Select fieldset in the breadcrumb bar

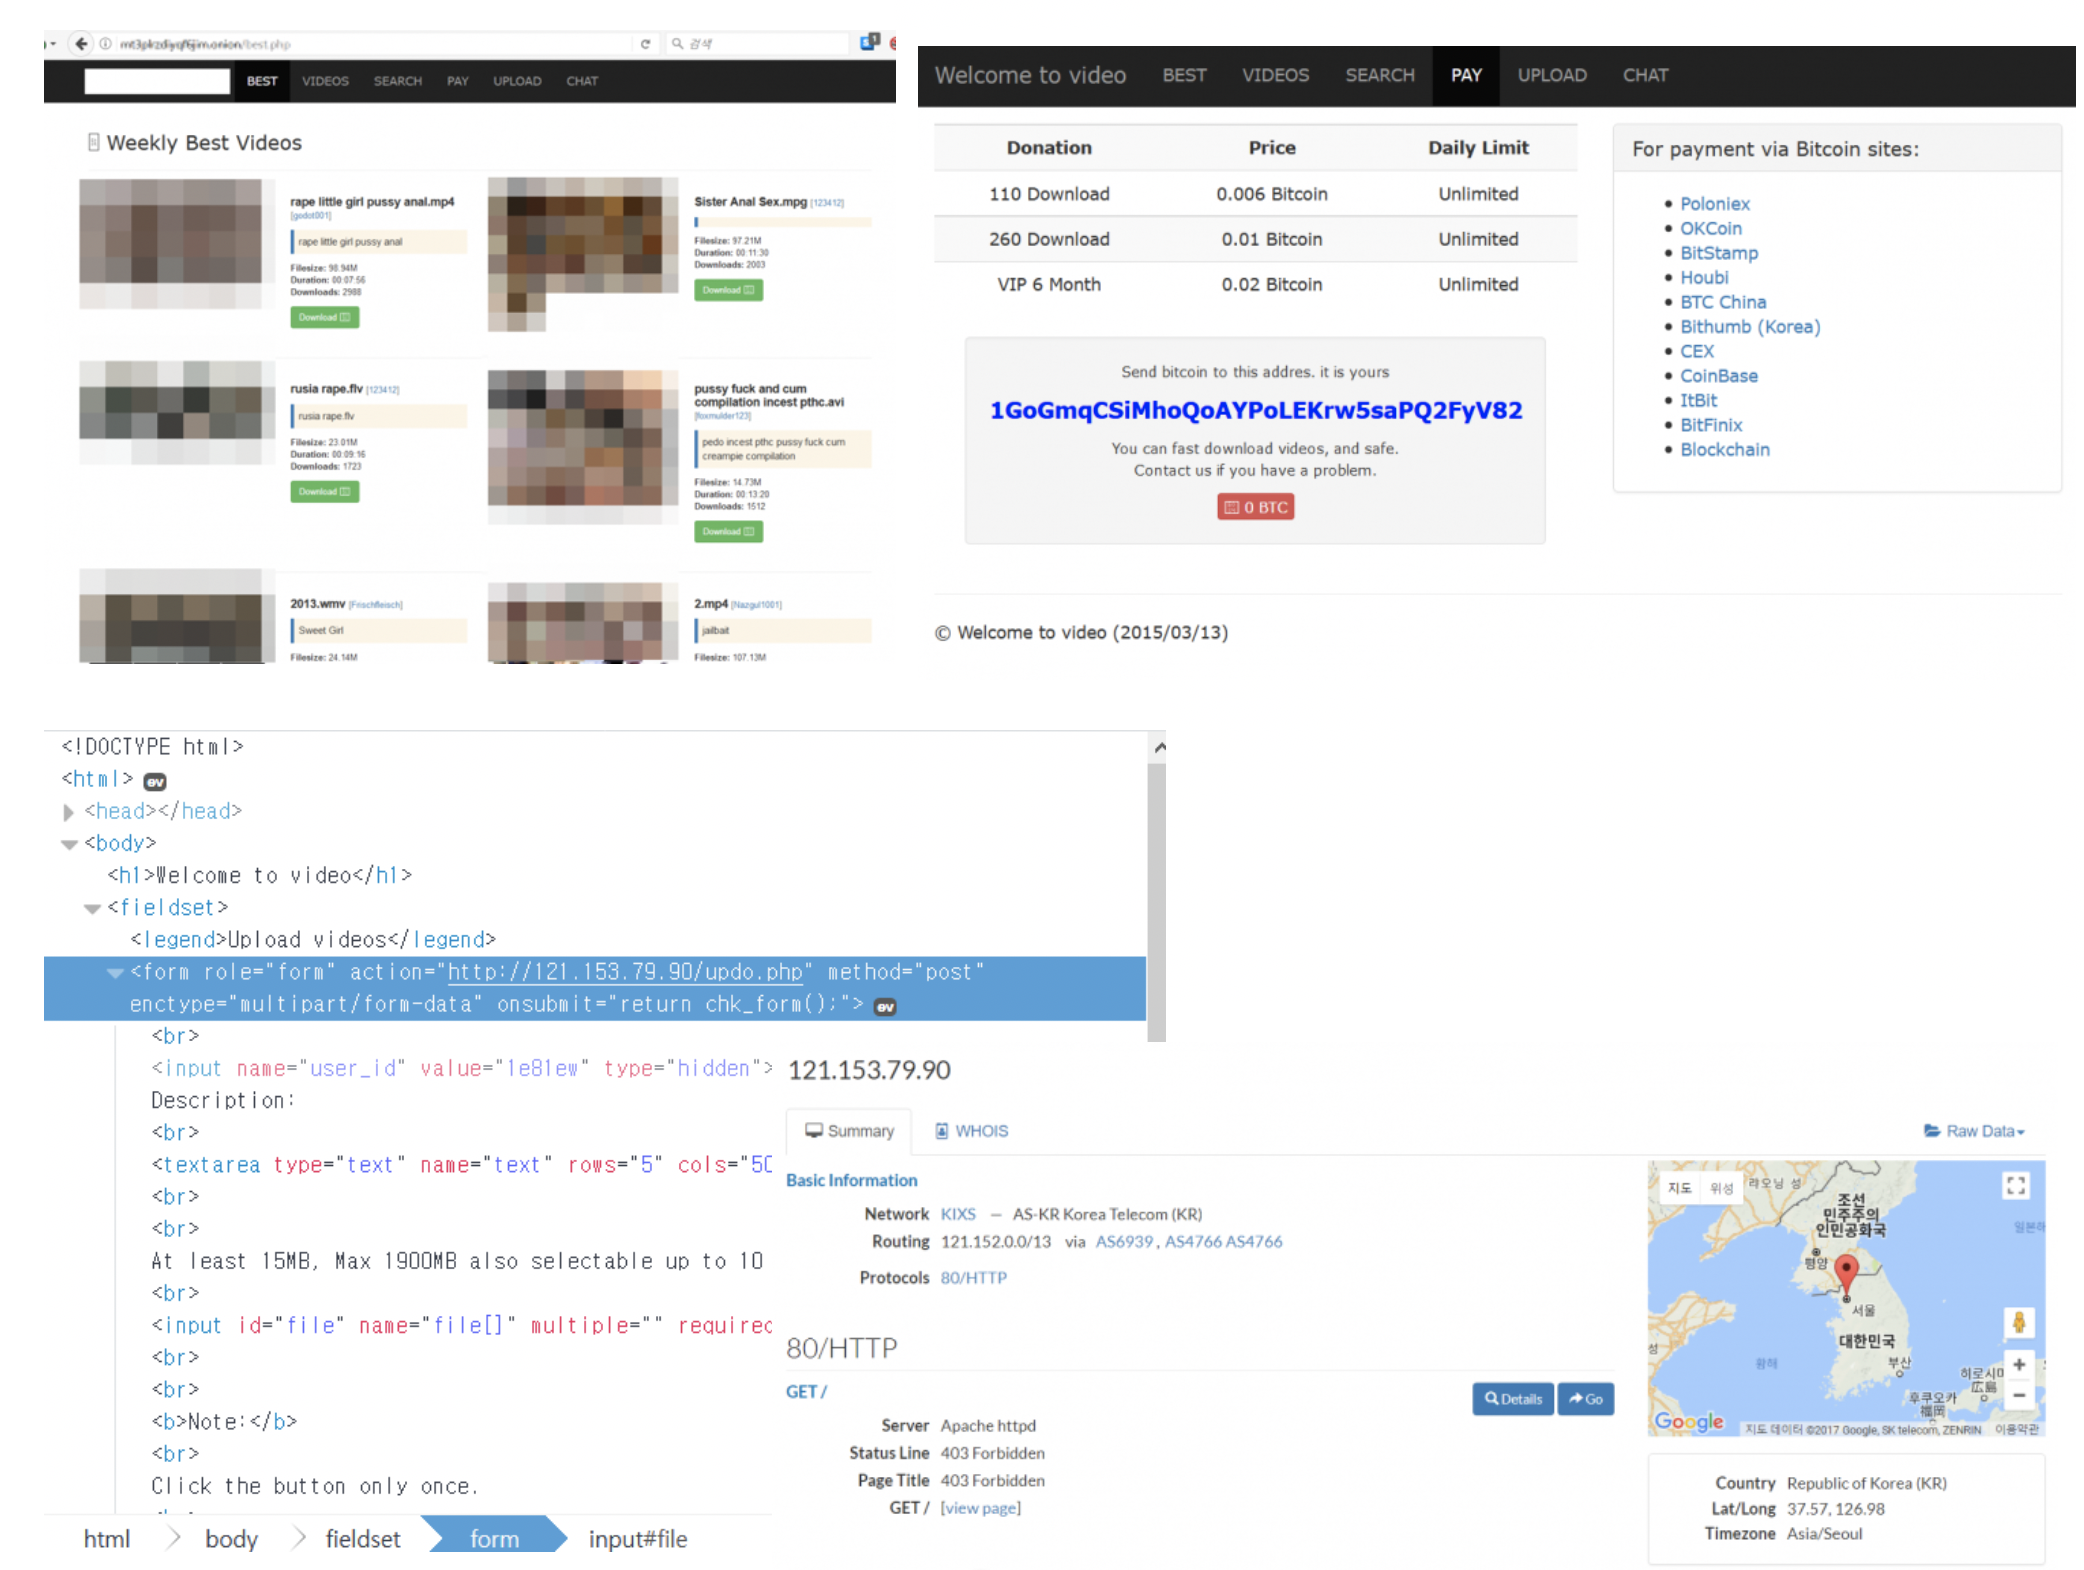click(x=362, y=1539)
